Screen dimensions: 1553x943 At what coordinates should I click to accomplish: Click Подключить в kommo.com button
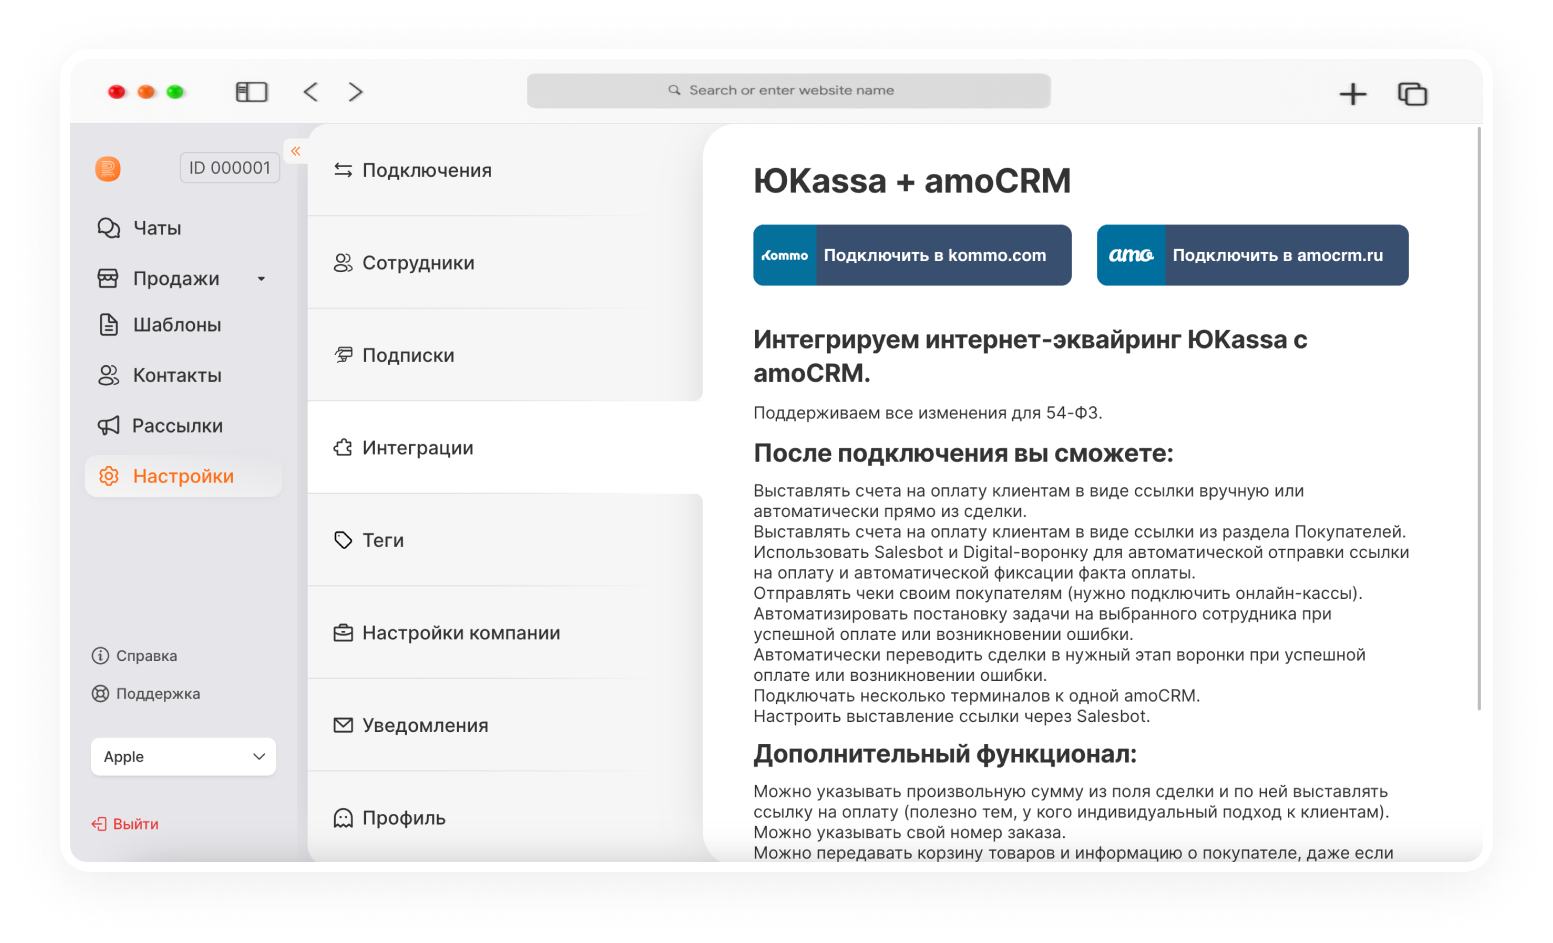click(912, 255)
